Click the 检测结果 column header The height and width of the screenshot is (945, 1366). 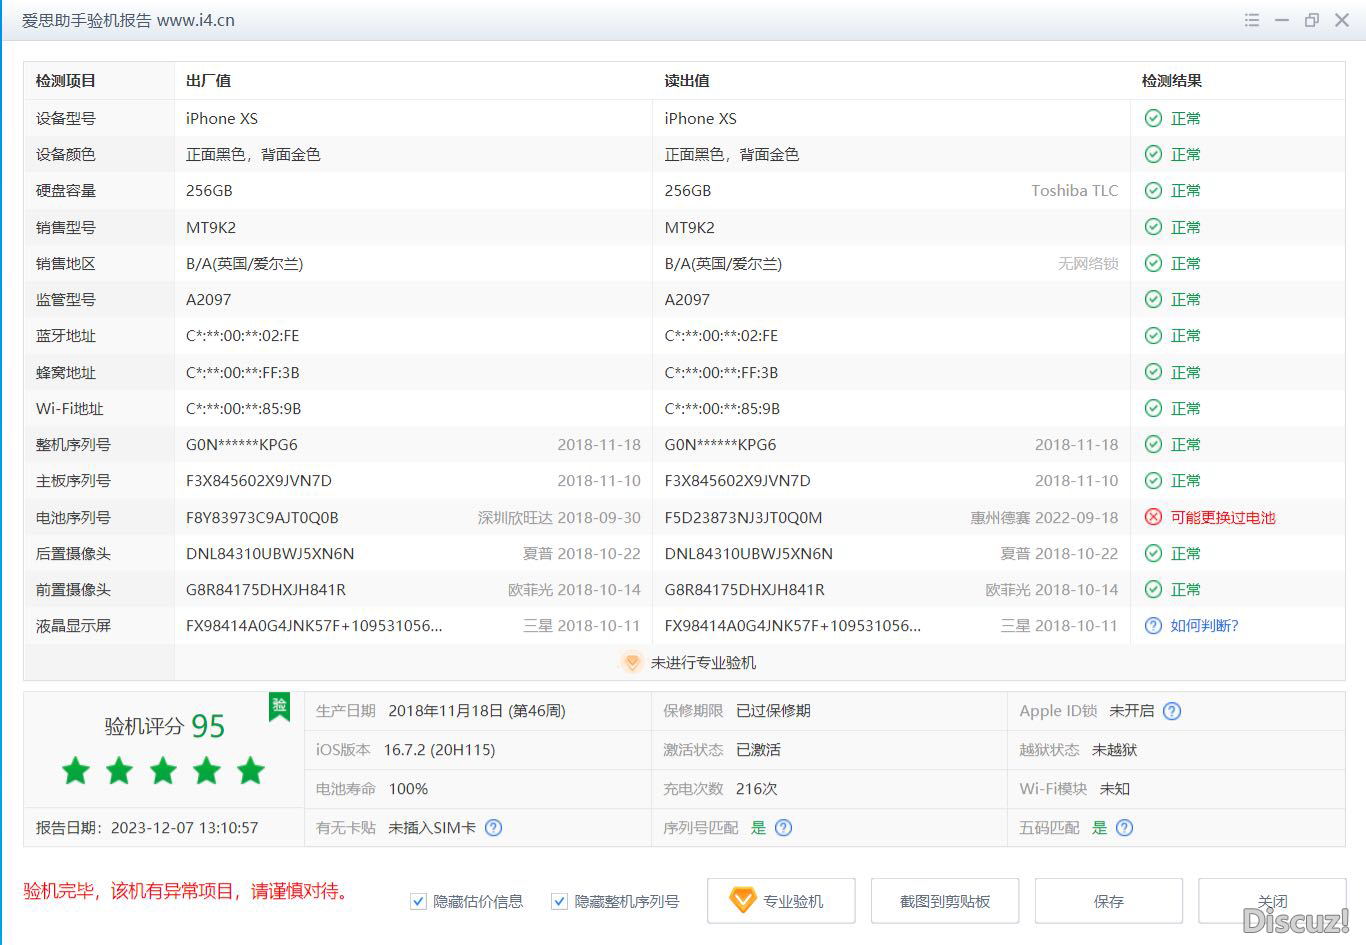coord(1172,81)
